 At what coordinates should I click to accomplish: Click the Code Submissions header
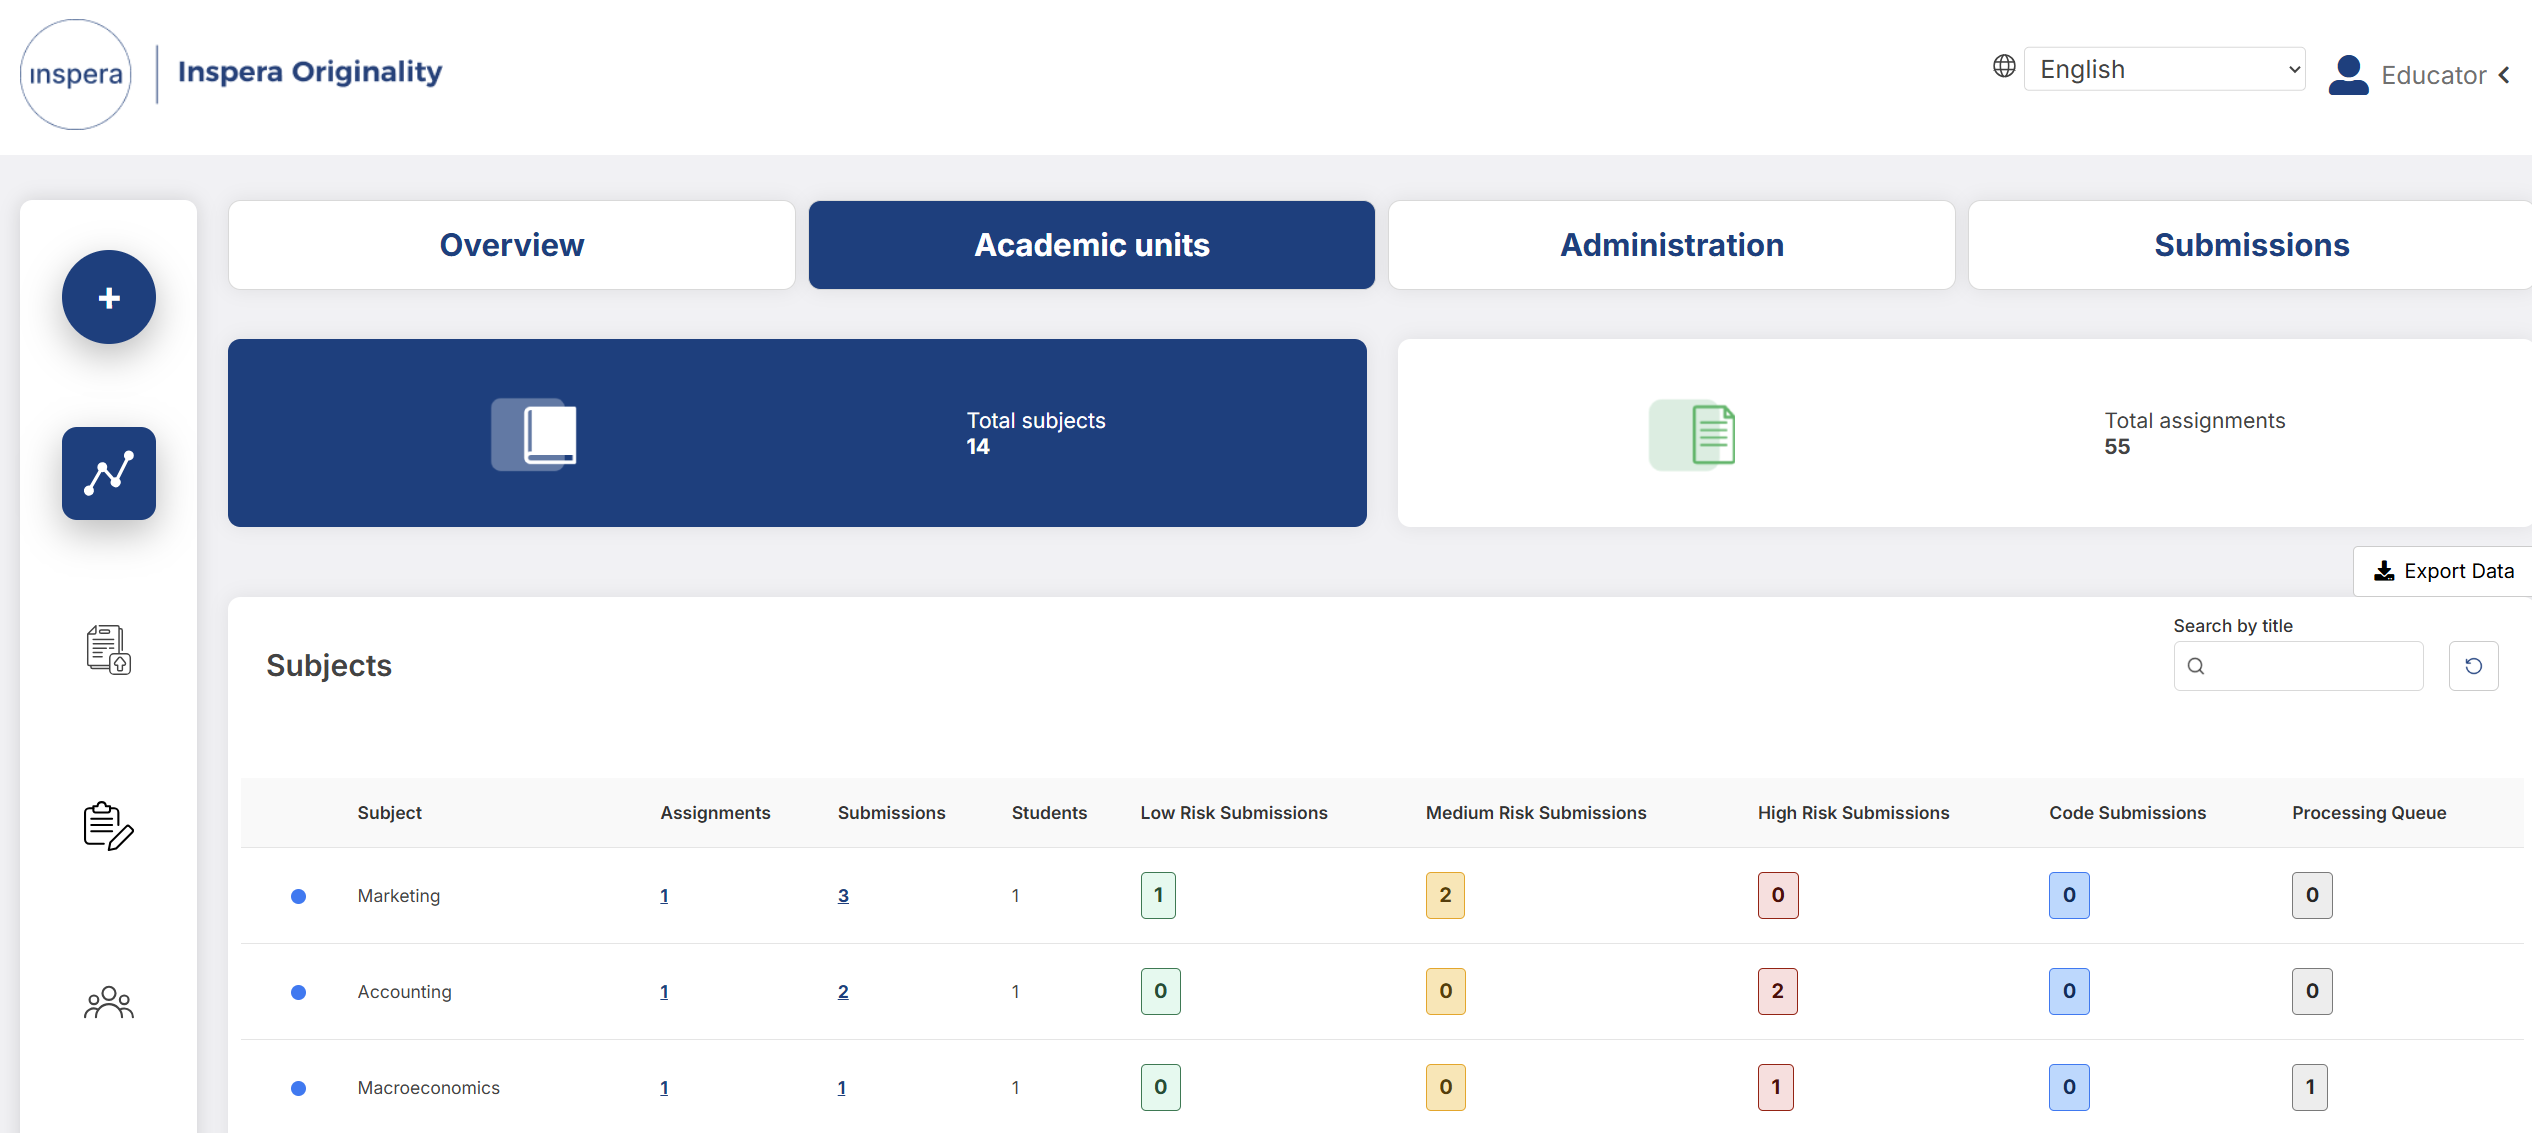[2127, 813]
